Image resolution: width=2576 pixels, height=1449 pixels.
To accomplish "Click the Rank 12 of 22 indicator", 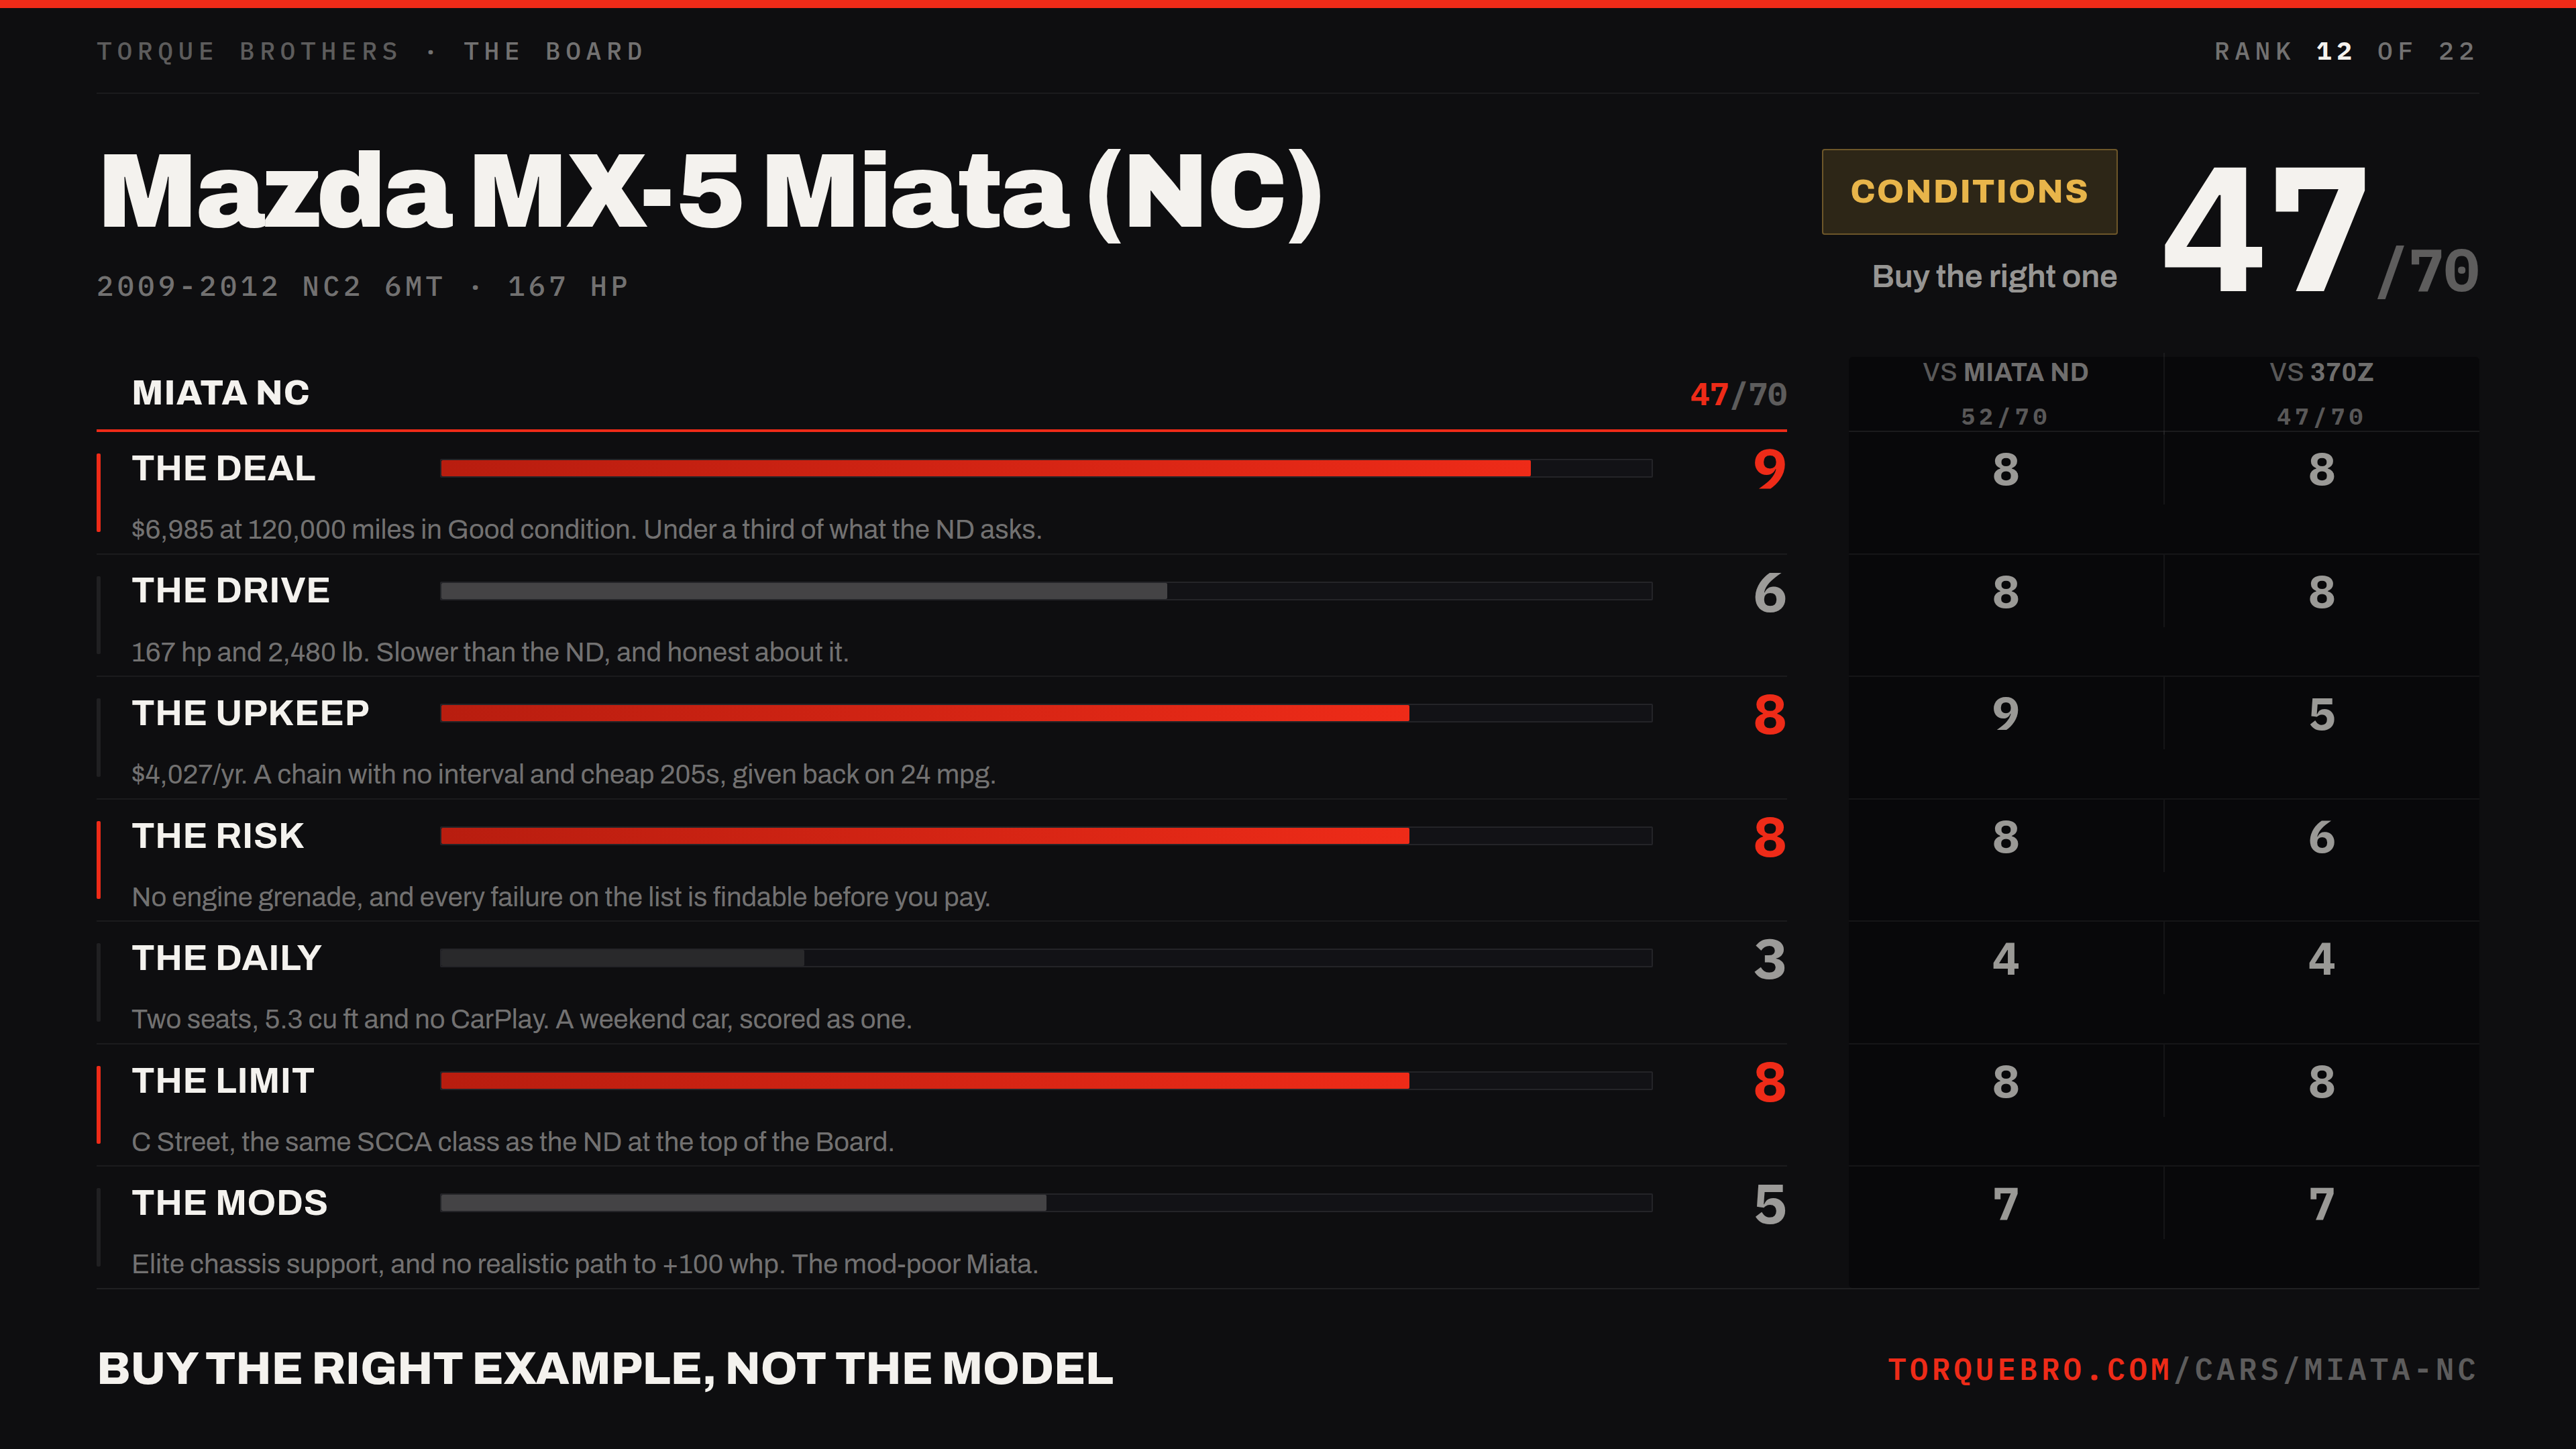I will tap(2345, 51).
